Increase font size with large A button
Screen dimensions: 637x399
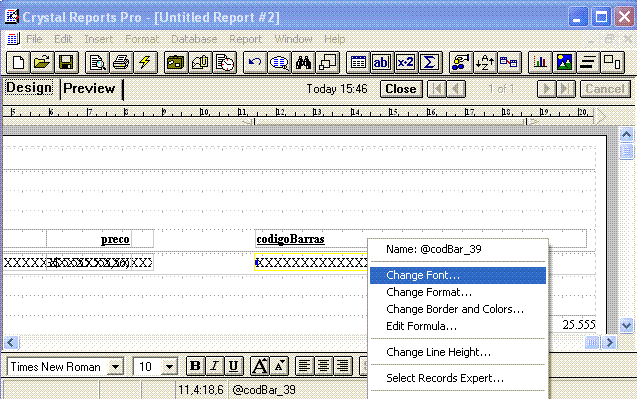pyautogui.click(x=260, y=366)
